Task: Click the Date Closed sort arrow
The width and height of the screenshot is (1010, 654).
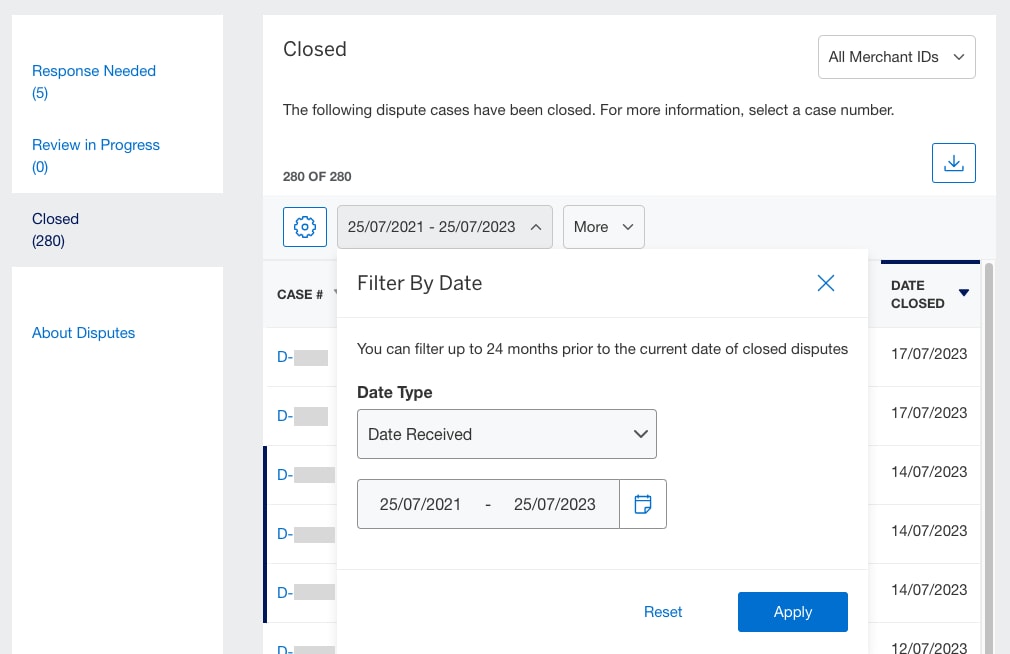Action: [x=963, y=294]
